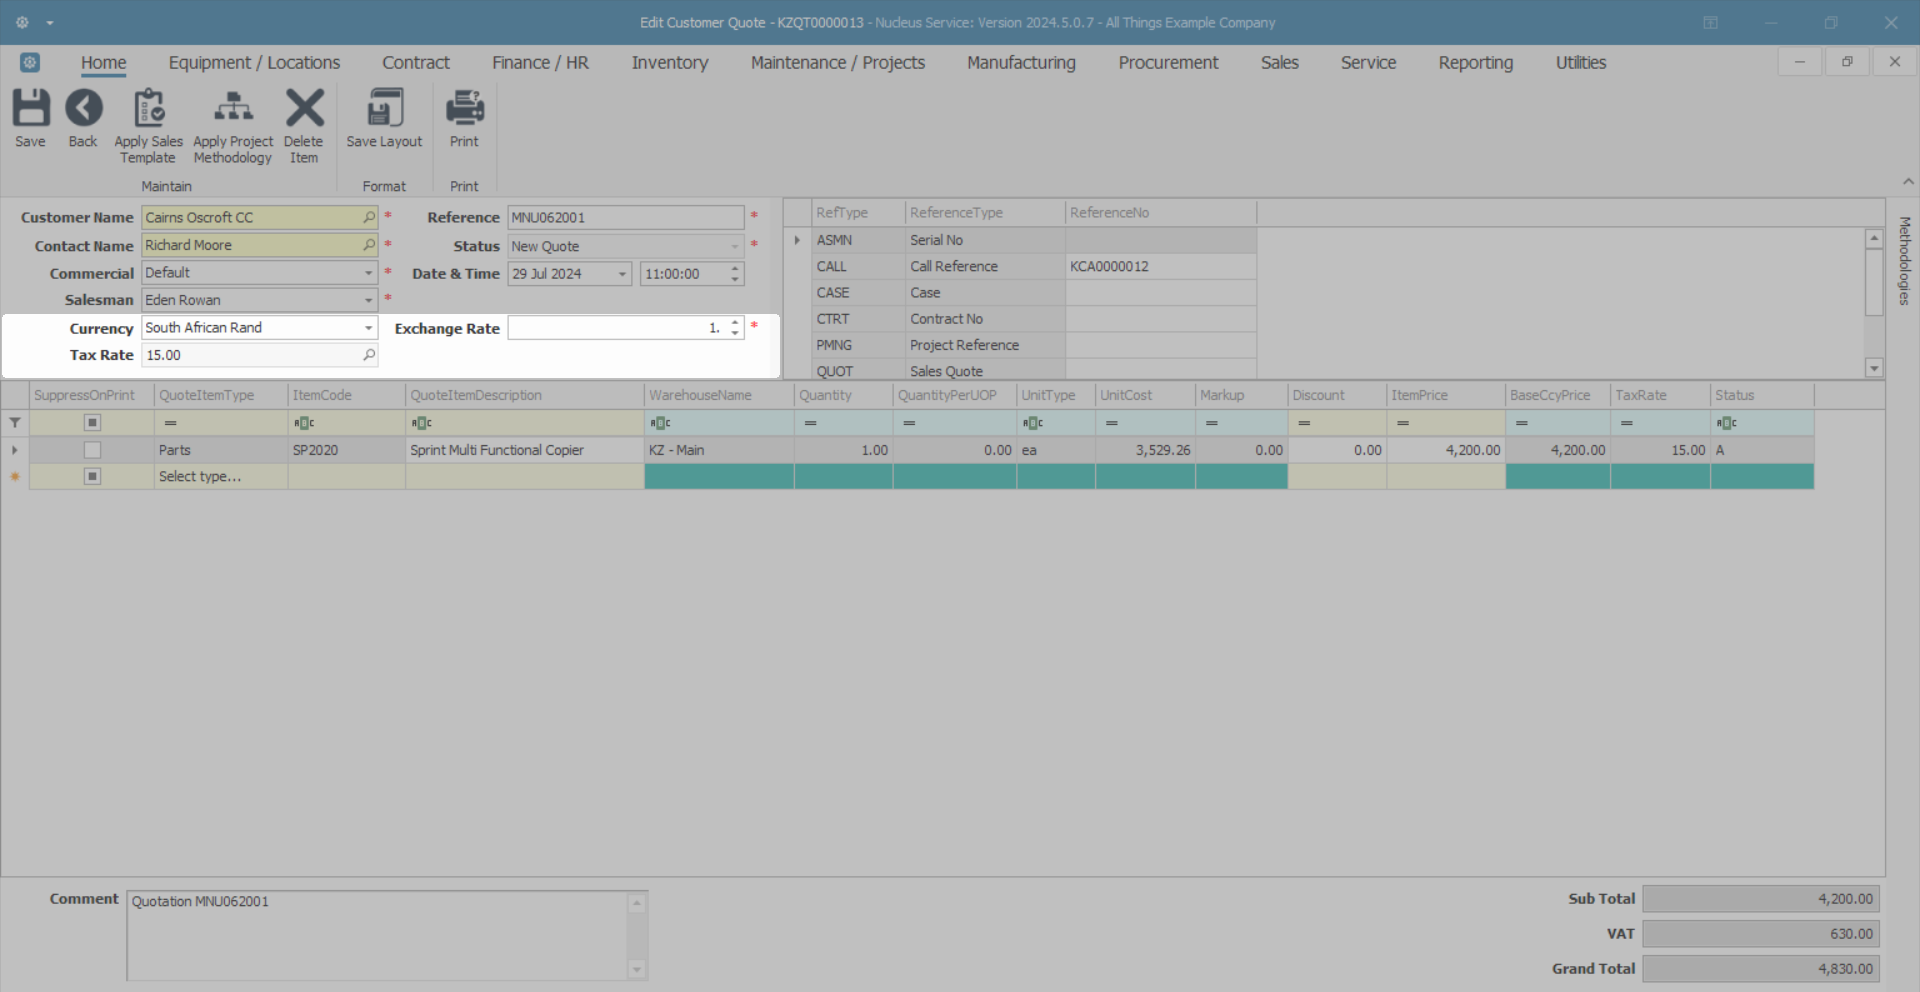
Task: Open the quick access toolbar dropdown arrow
Action: coord(50,22)
